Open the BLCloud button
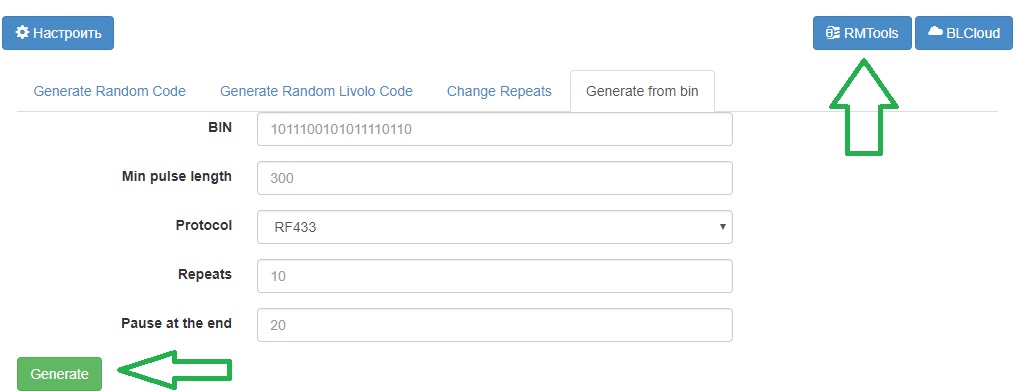Image resolution: width=1019 pixels, height=391 pixels. pyautogui.click(x=964, y=33)
